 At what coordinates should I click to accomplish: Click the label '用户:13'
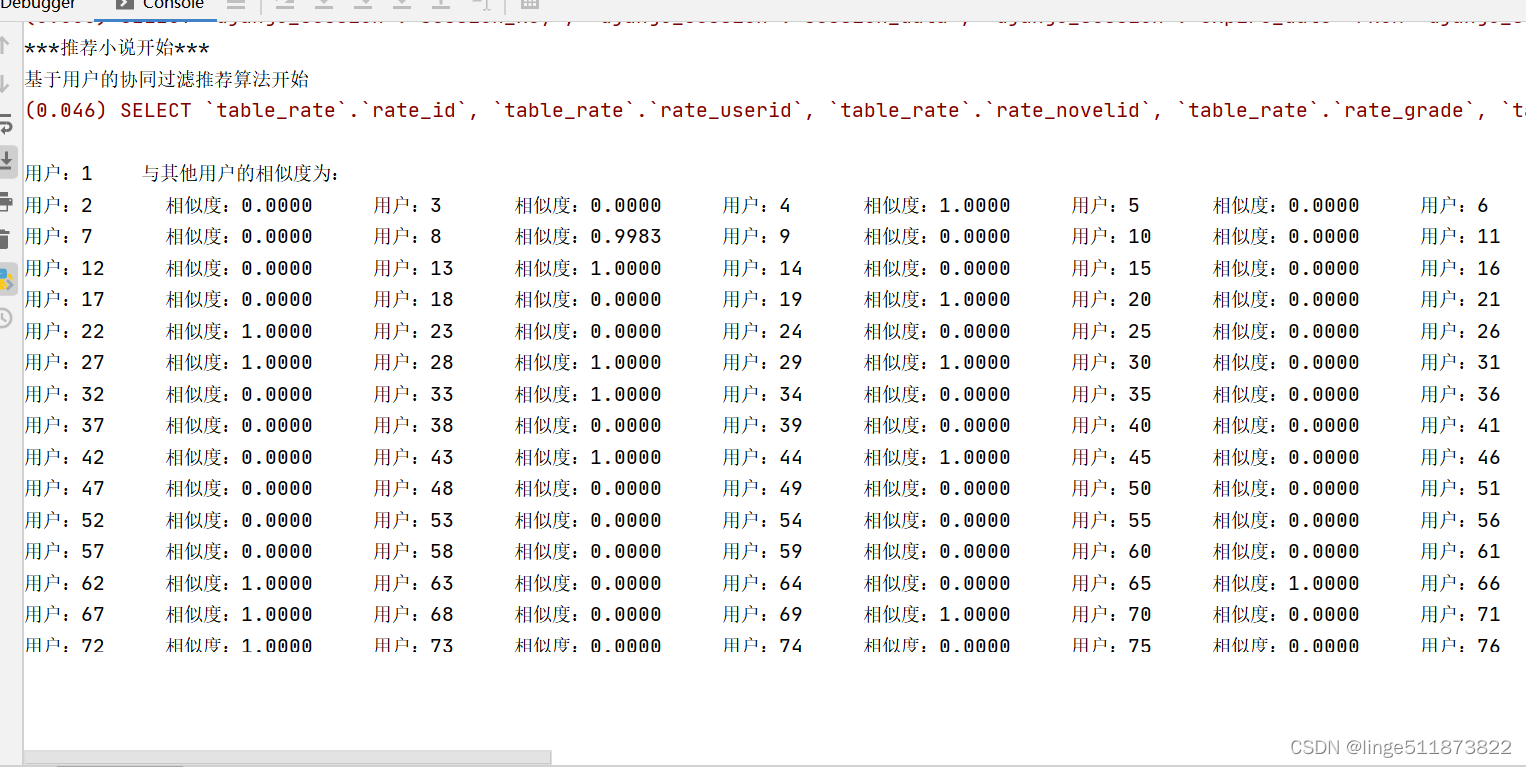pos(414,269)
